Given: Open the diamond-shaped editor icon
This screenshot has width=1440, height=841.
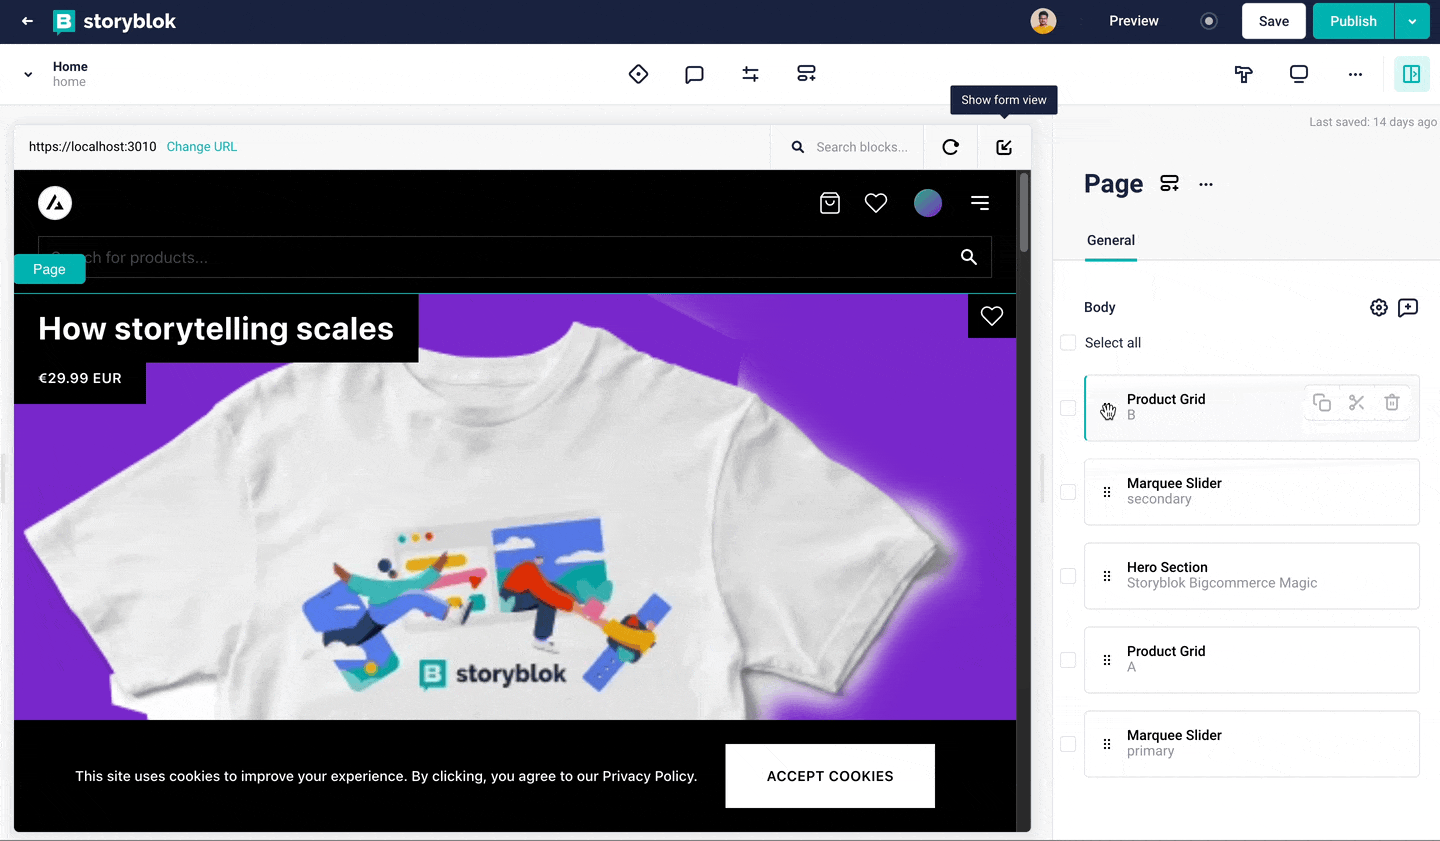Looking at the screenshot, I should (638, 74).
